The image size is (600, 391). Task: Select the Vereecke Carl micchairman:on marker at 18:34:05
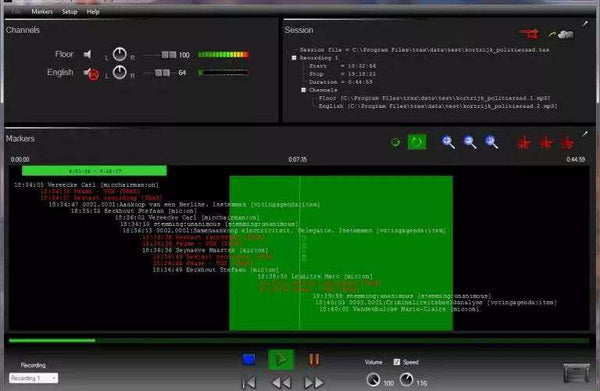[86, 185]
